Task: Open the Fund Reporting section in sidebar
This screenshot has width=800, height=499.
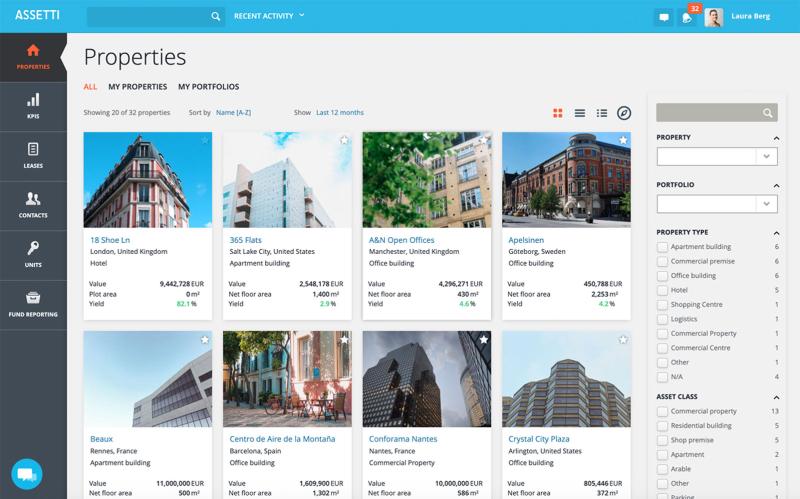Action: 33,305
